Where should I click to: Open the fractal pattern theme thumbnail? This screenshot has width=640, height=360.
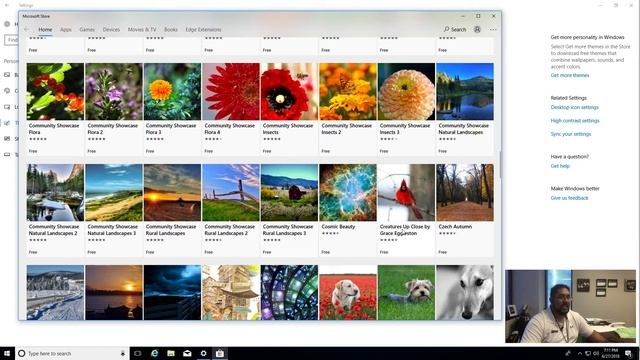pos(289,292)
